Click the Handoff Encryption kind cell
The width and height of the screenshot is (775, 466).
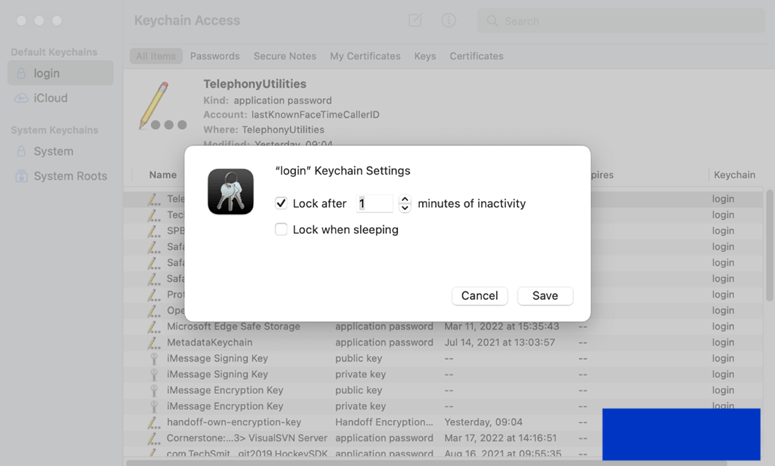coord(384,422)
